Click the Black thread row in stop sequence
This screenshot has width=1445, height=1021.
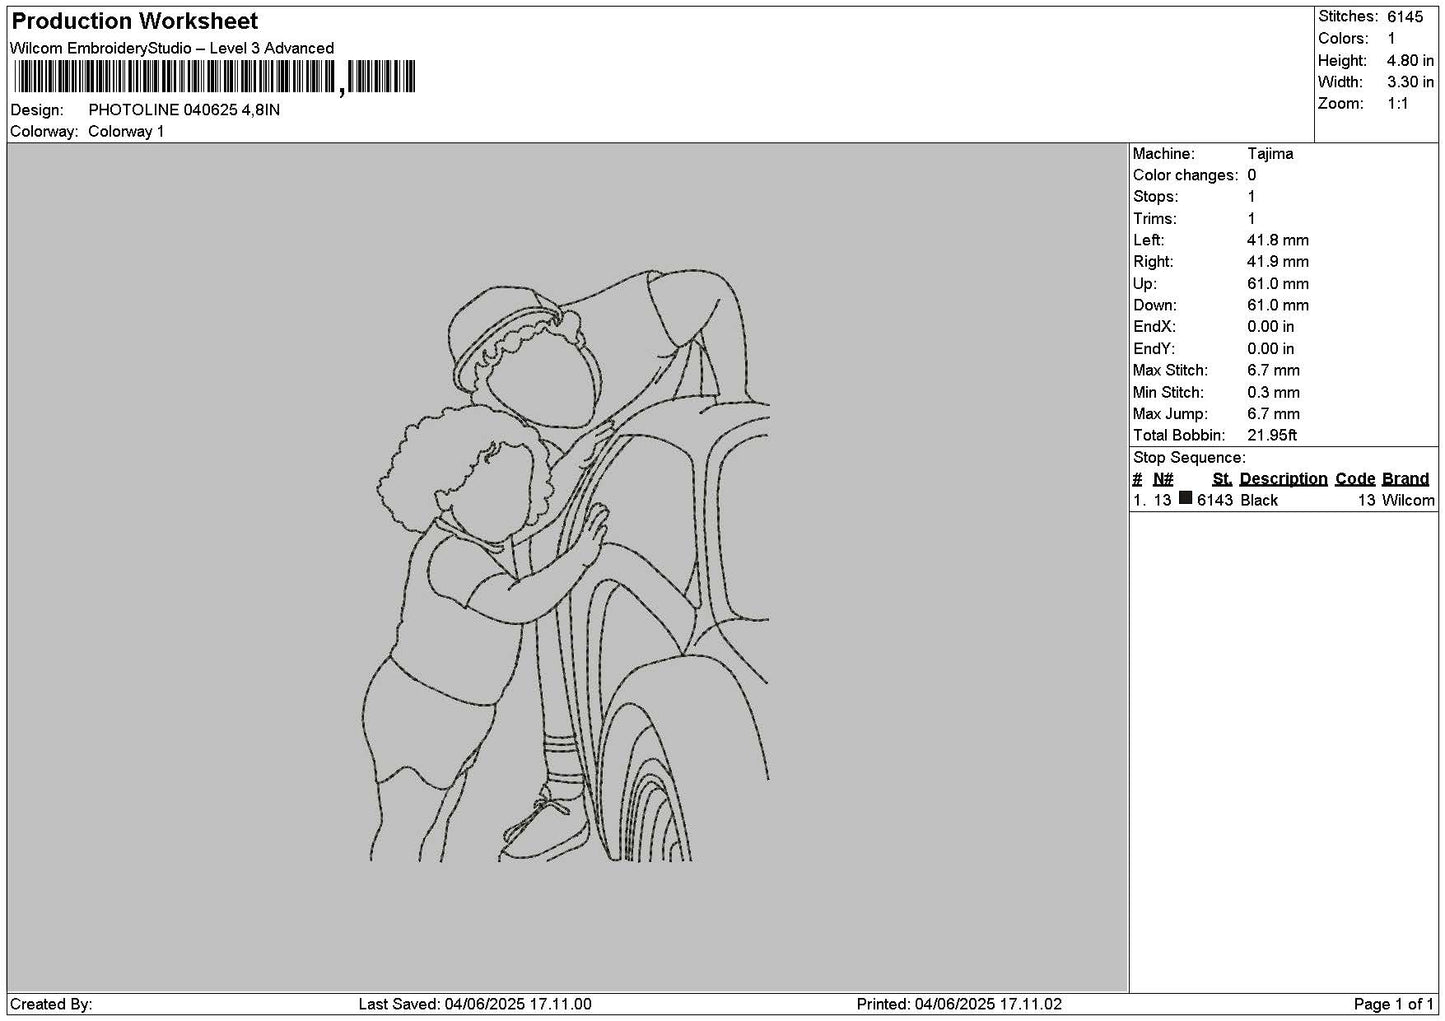pyautogui.click(x=1283, y=500)
